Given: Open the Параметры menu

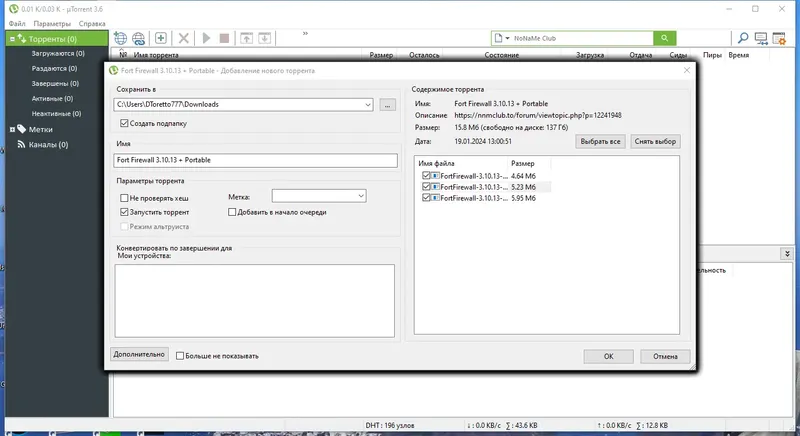Looking at the screenshot, I should 52,23.
